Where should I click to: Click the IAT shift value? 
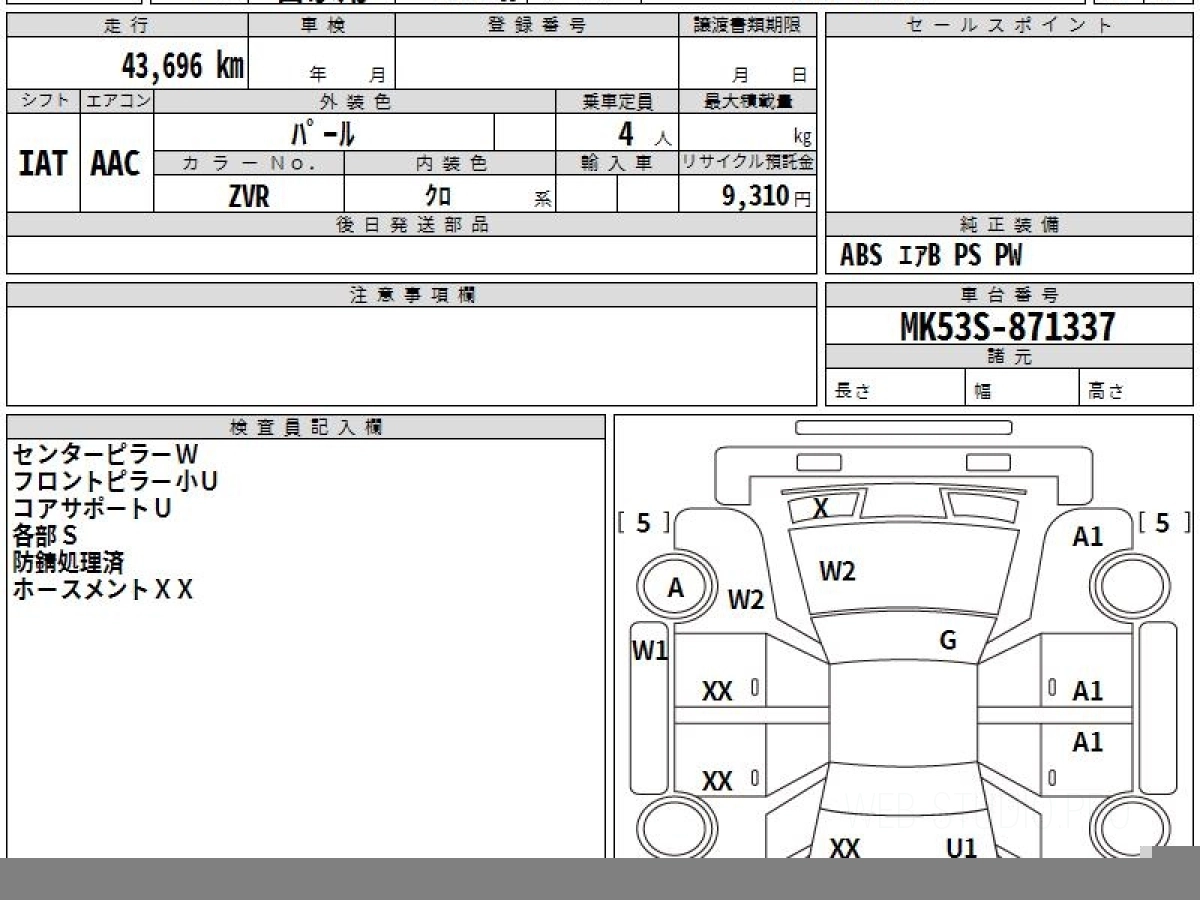pos(43,164)
